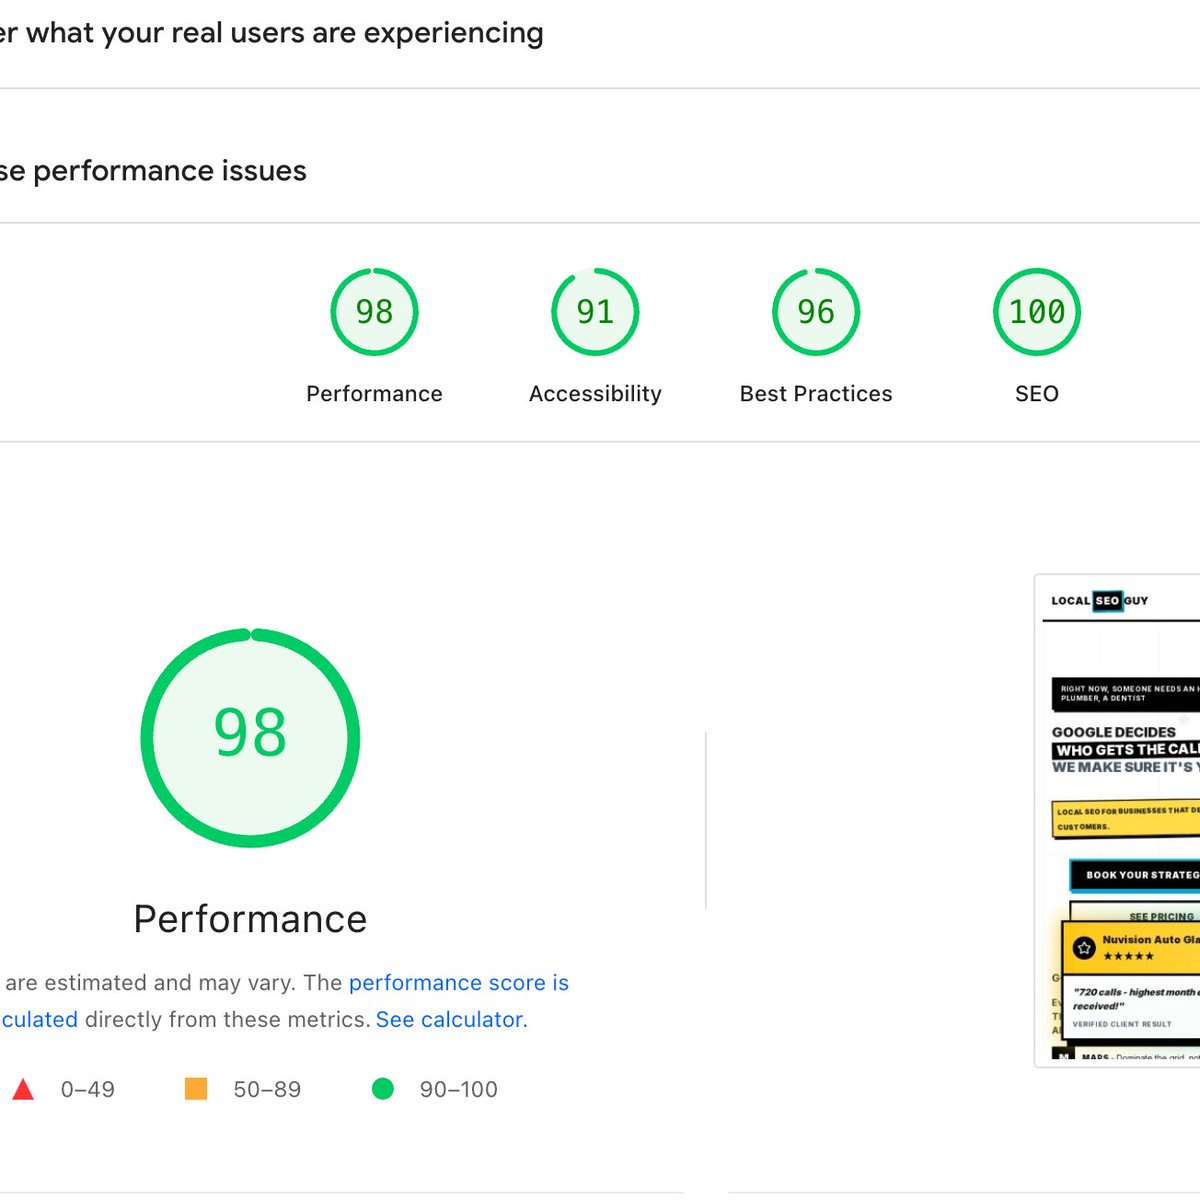Select the Accessibility category label

point(595,394)
